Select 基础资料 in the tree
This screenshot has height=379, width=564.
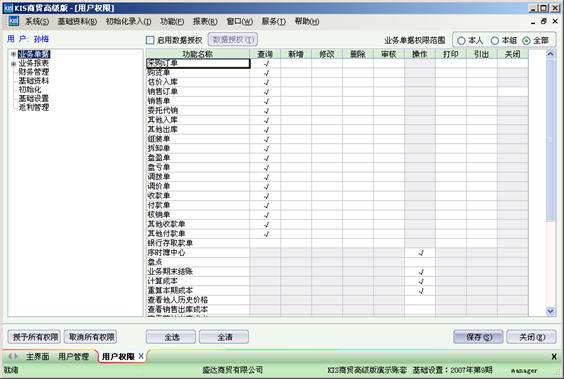click(33, 81)
